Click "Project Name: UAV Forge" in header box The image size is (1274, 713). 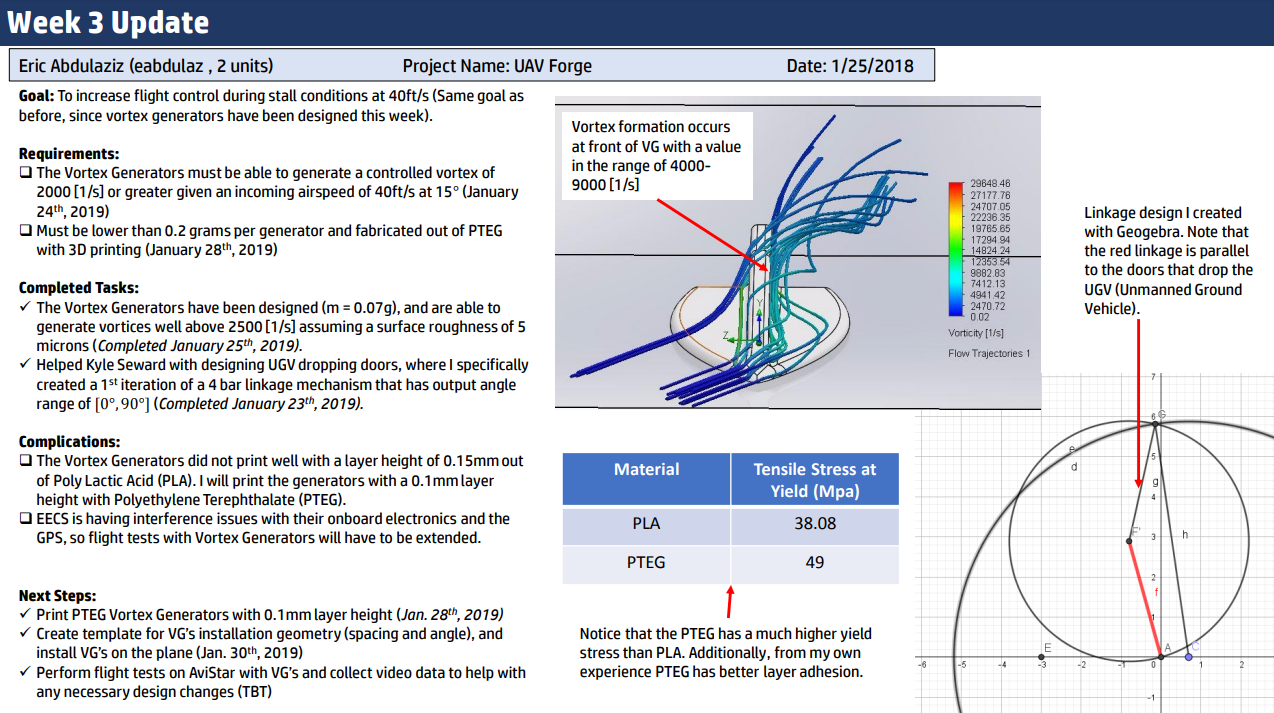pyautogui.click(x=497, y=66)
